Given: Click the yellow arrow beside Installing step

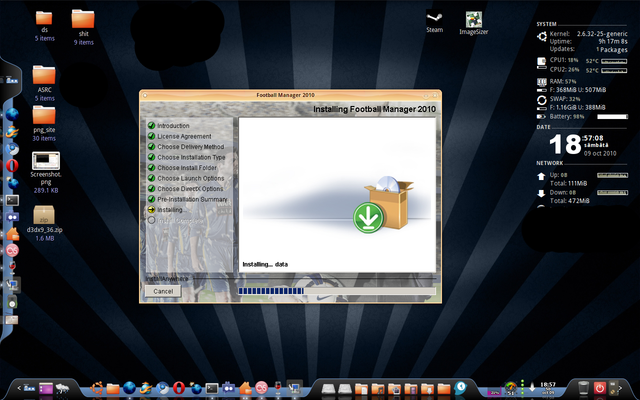Looking at the screenshot, I should (151, 210).
